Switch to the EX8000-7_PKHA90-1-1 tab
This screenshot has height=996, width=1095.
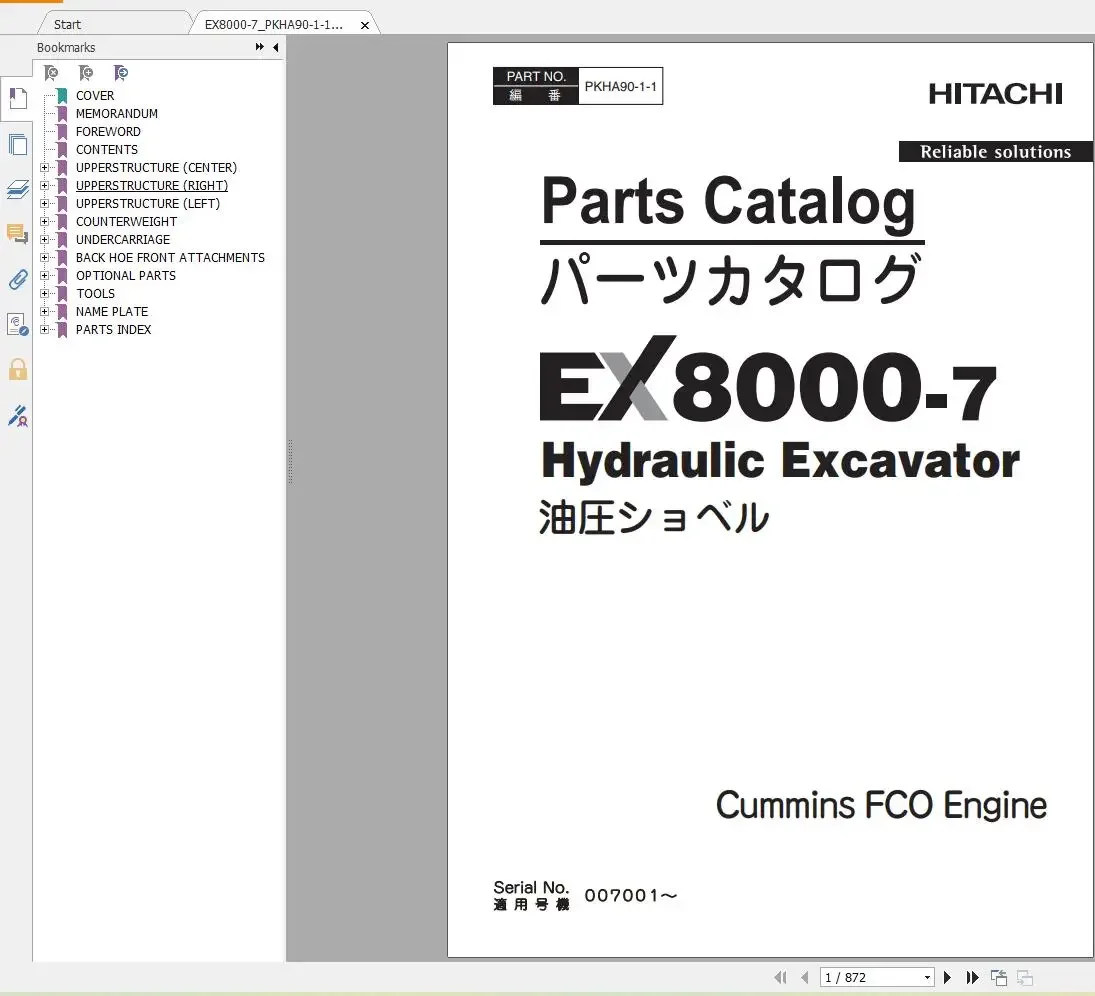coord(275,23)
